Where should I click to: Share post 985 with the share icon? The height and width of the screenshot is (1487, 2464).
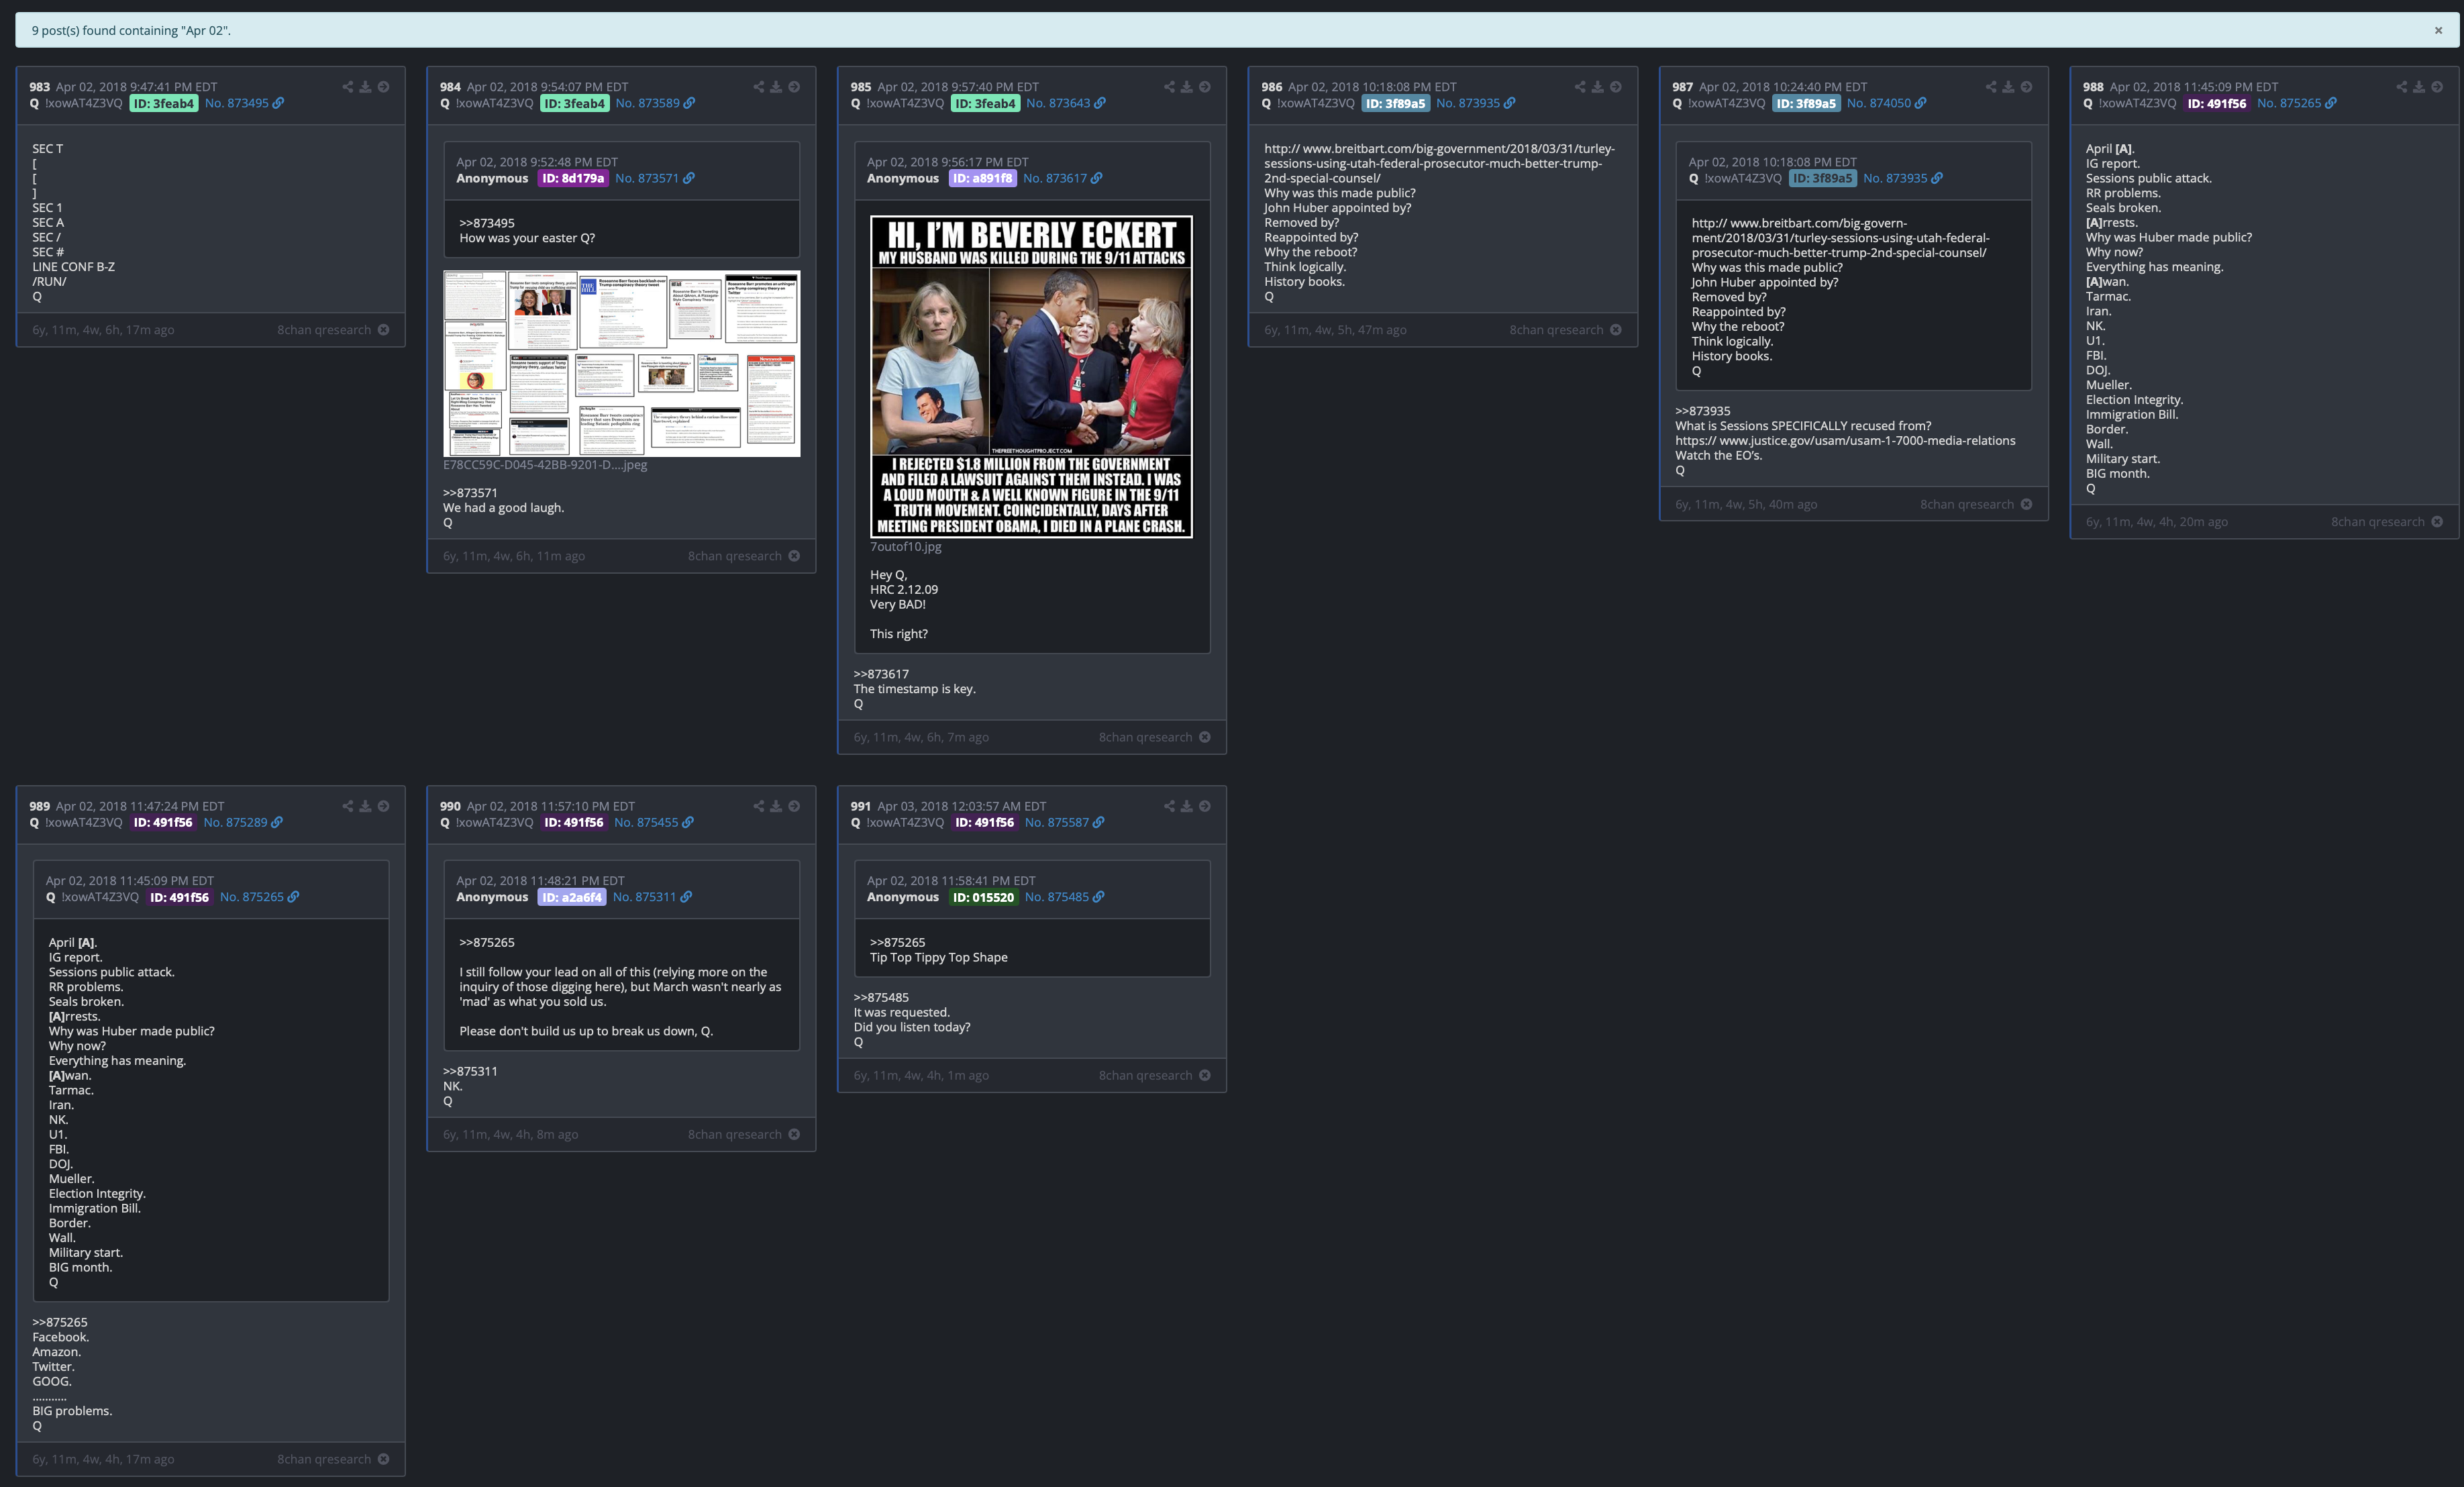tap(1169, 87)
